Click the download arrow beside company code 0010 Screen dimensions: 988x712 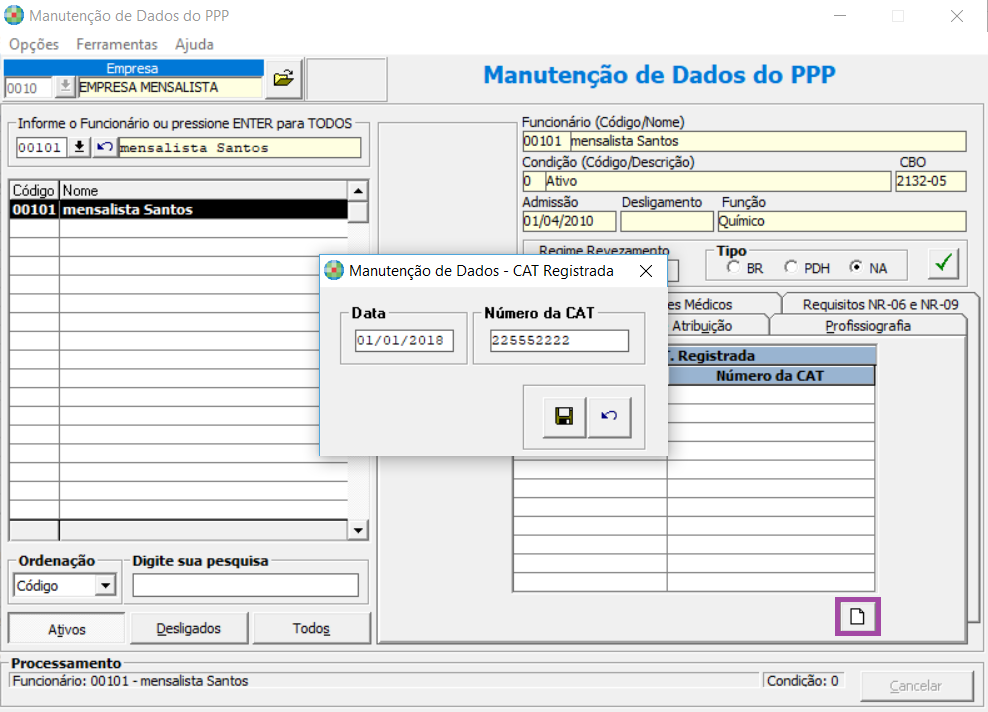click(65, 87)
